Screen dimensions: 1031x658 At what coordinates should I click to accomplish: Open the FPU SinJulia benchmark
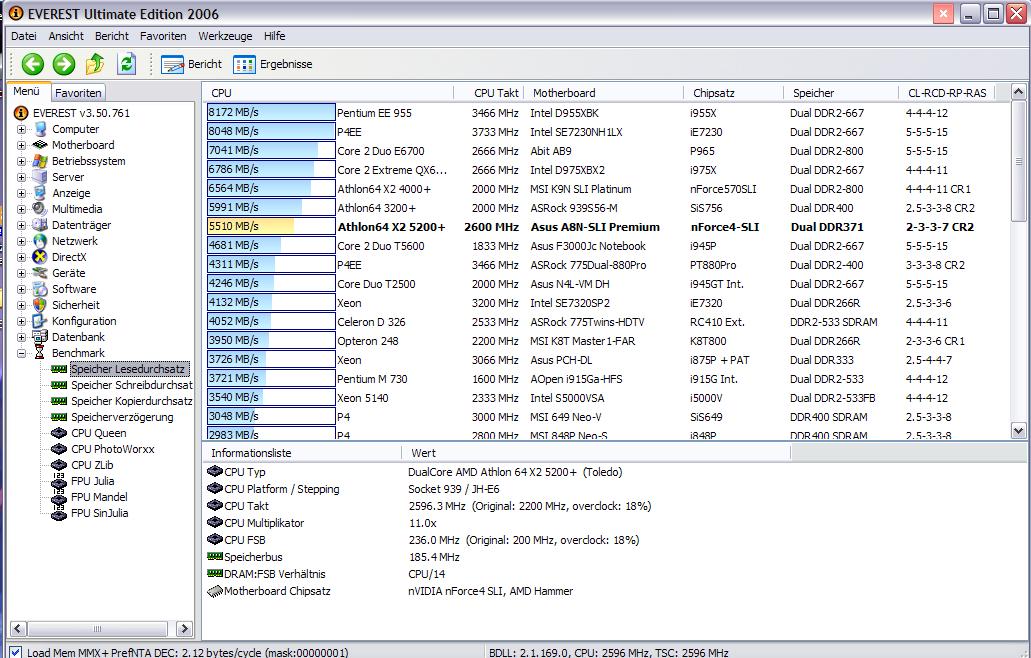tap(99, 513)
